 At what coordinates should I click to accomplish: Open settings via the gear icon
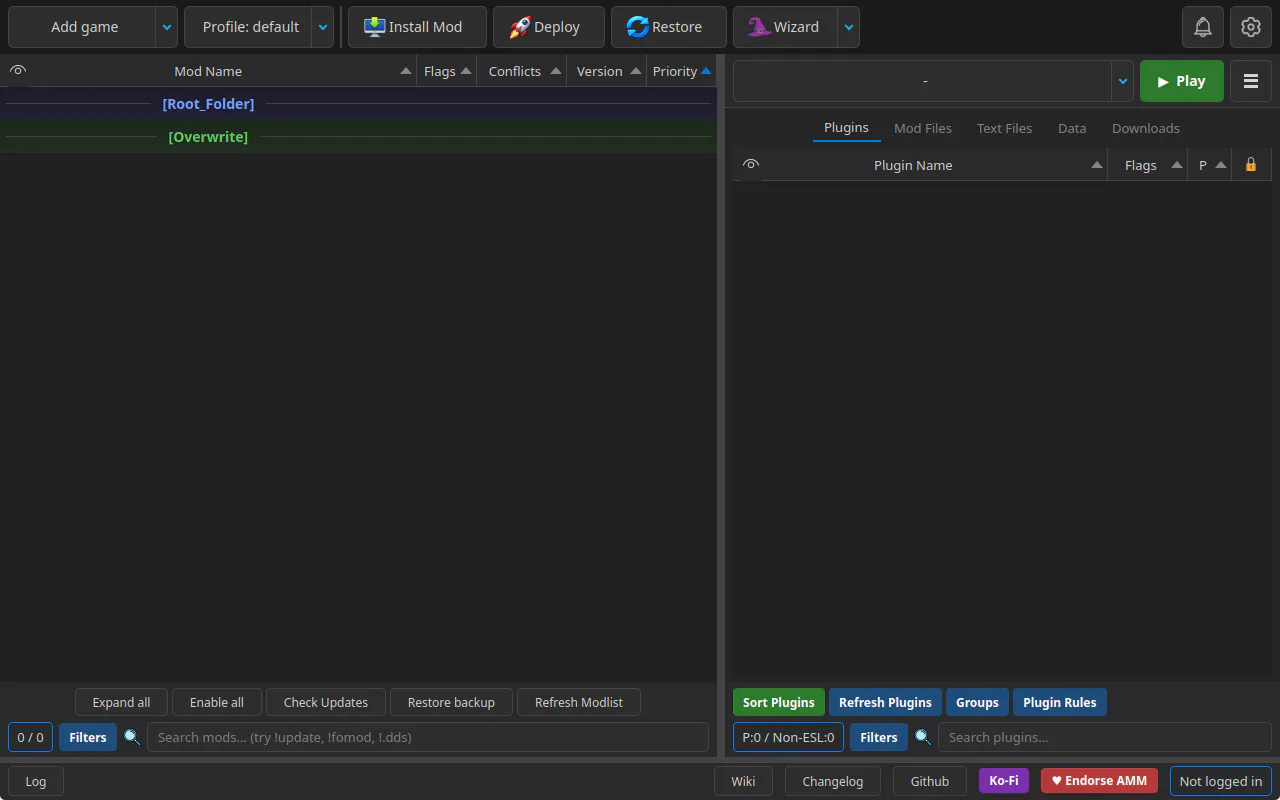(1251, 27)
